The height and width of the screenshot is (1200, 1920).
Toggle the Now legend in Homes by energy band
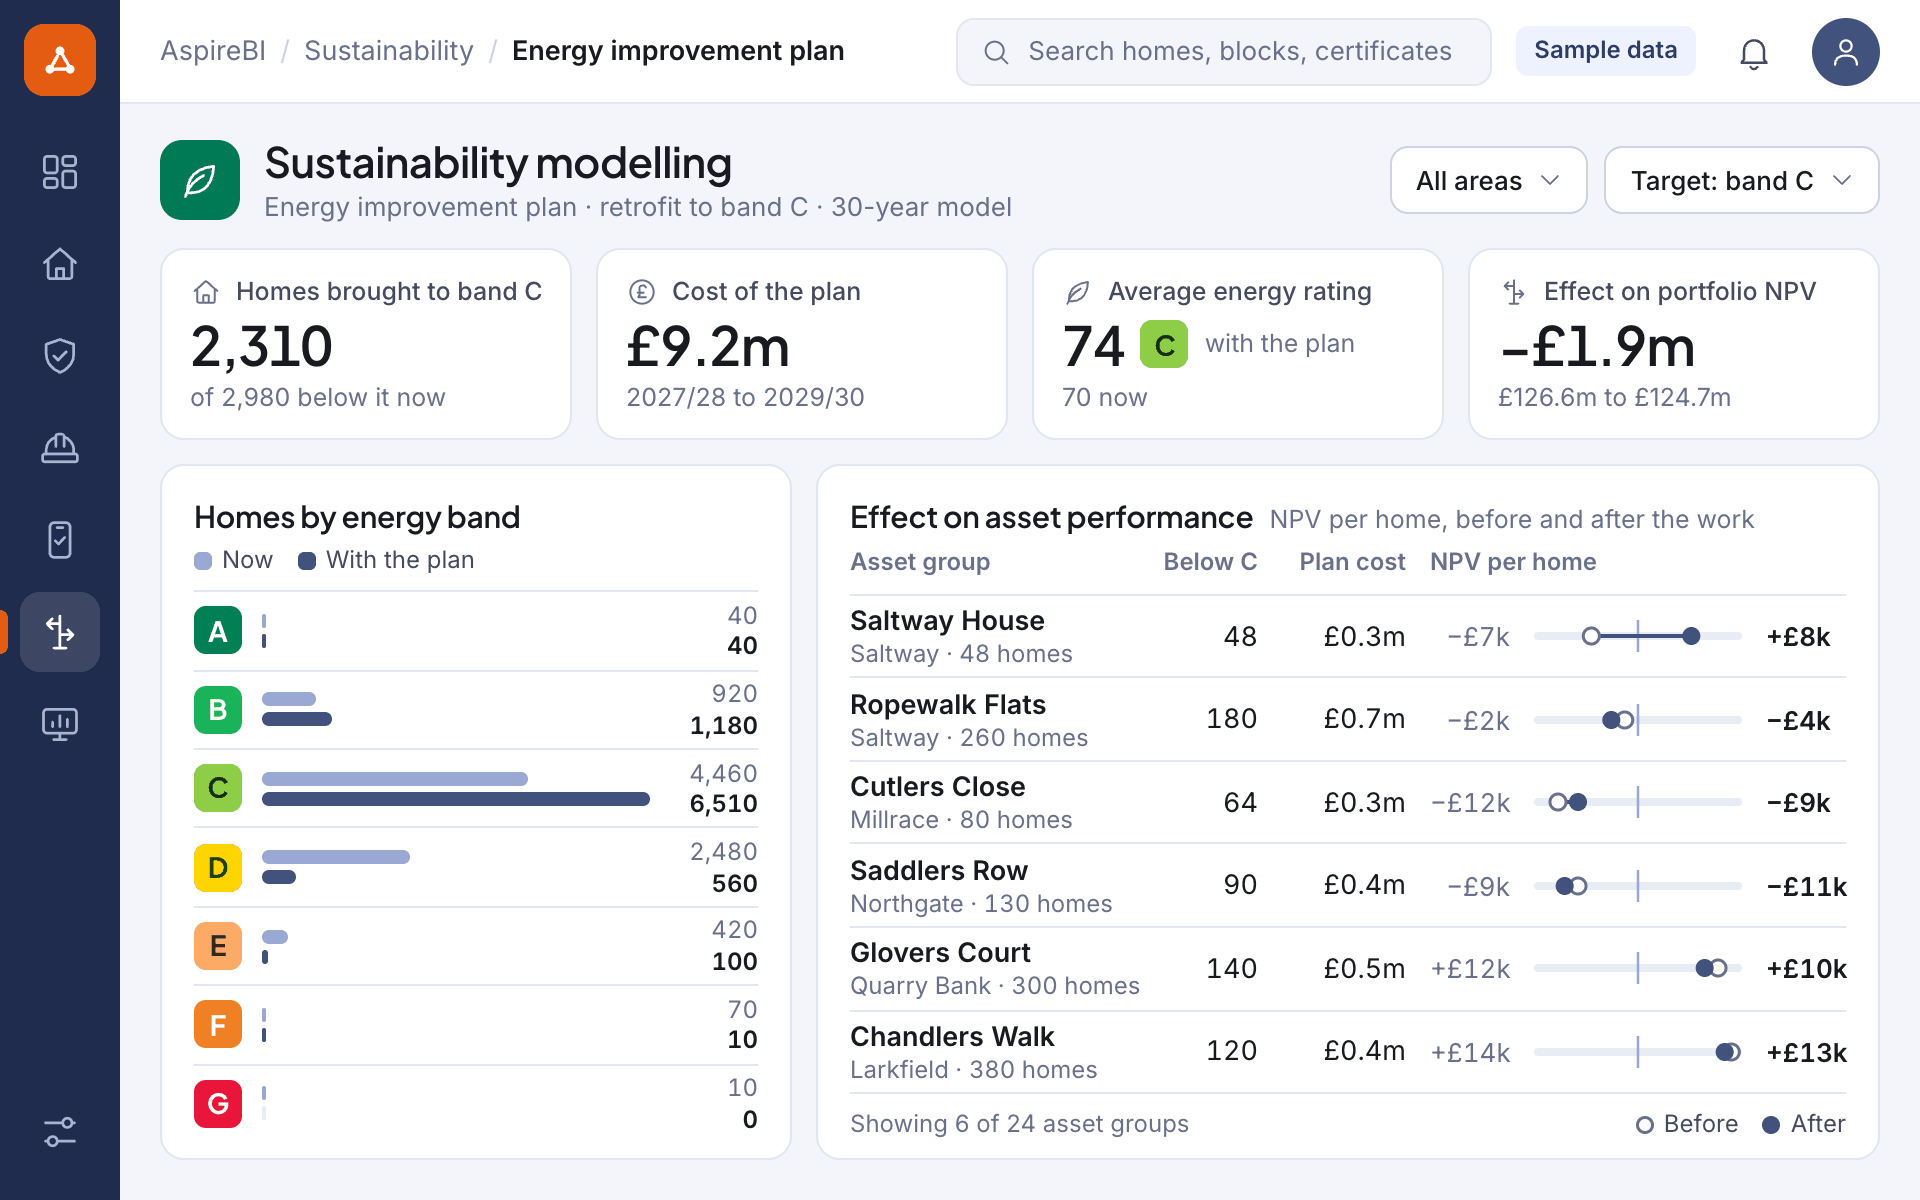(x=233, y=560)
